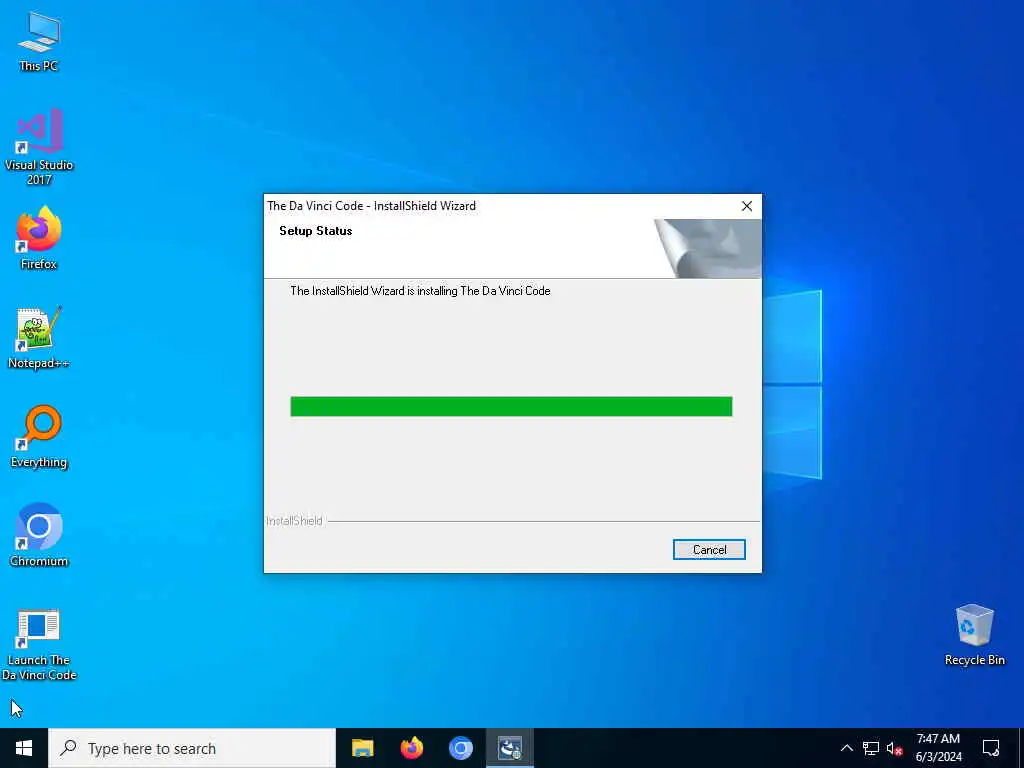Open the notification action center
The width and height of the screenshot is (1024, 768).
coord(991,748)
